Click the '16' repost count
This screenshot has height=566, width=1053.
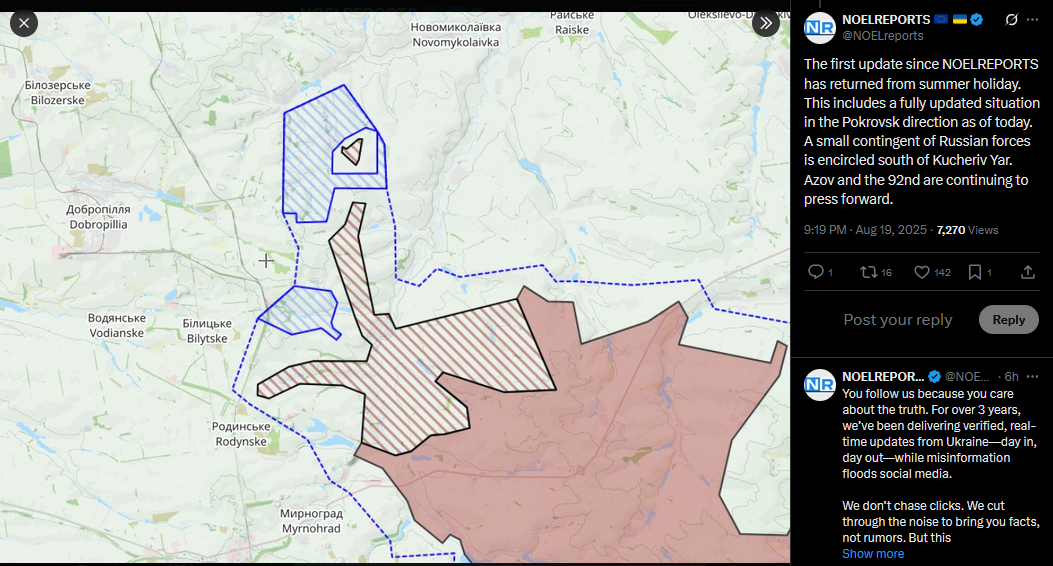coord(886,273)
